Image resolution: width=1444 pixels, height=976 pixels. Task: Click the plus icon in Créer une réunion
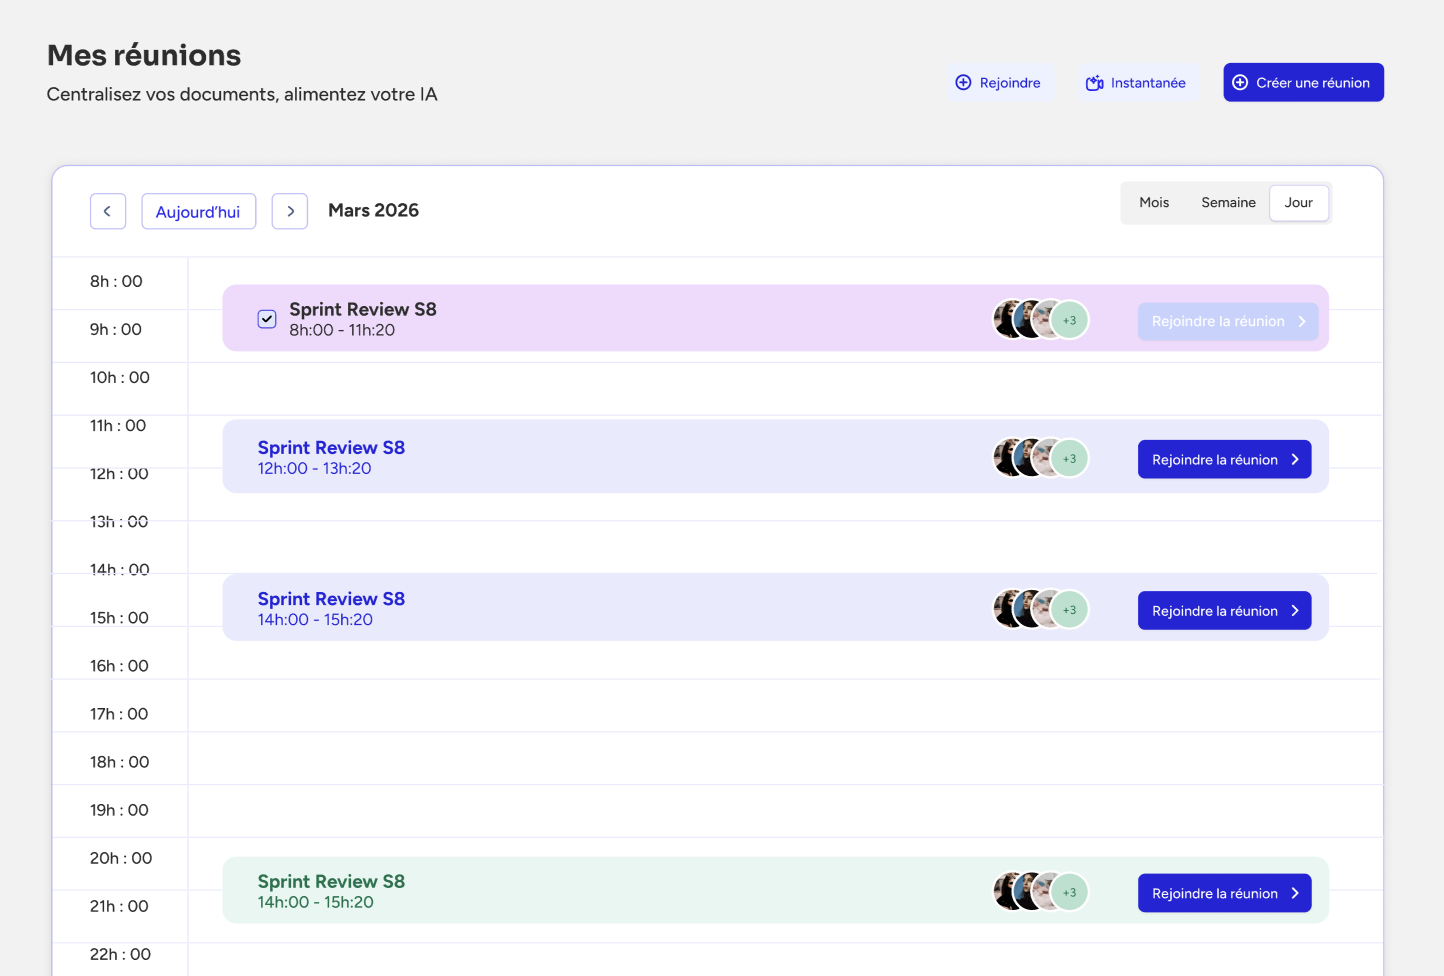coord(1240,82)
